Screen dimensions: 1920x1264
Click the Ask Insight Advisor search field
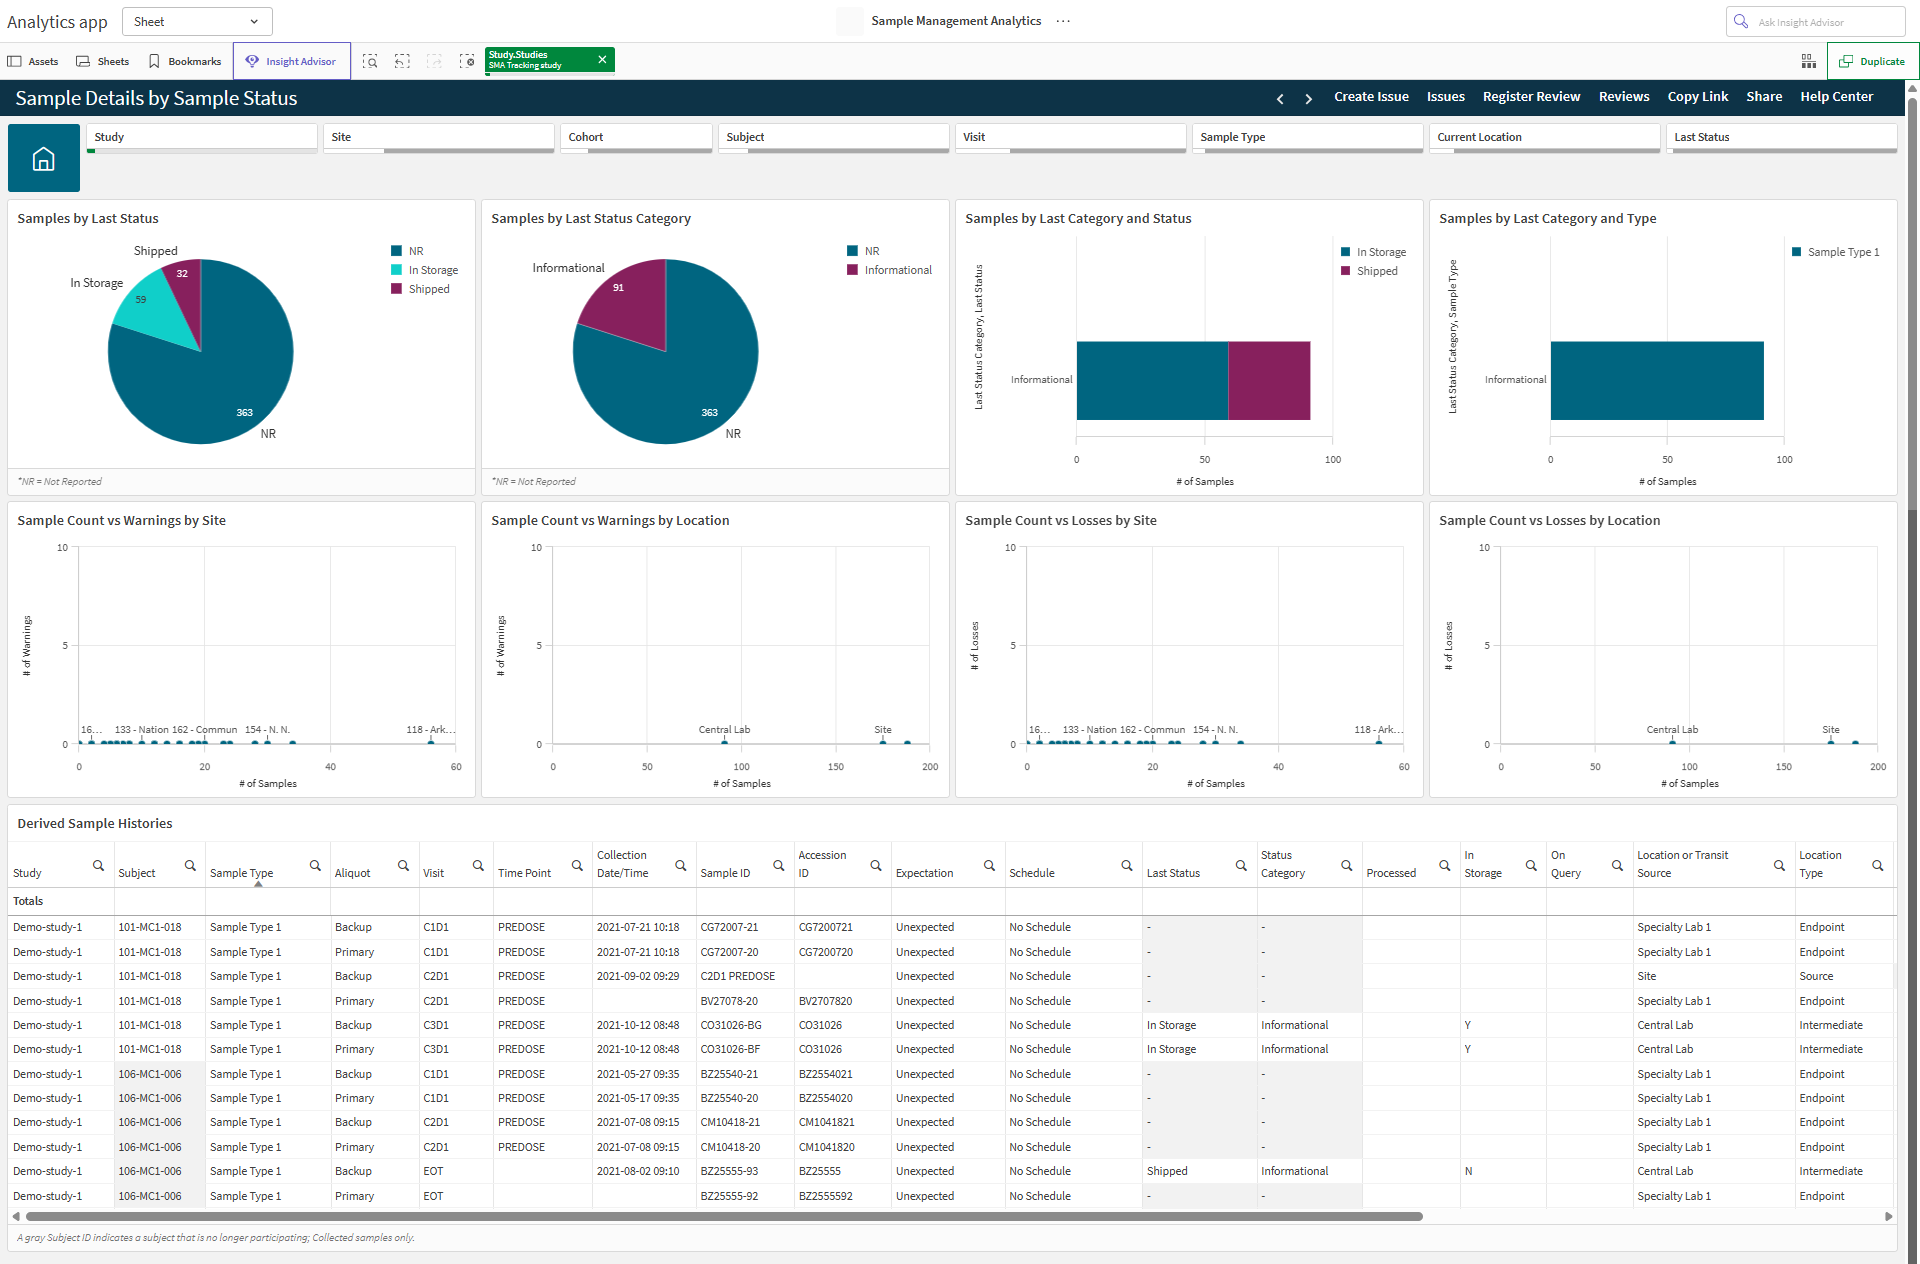pyautogui.click(x=1815, y=22)
